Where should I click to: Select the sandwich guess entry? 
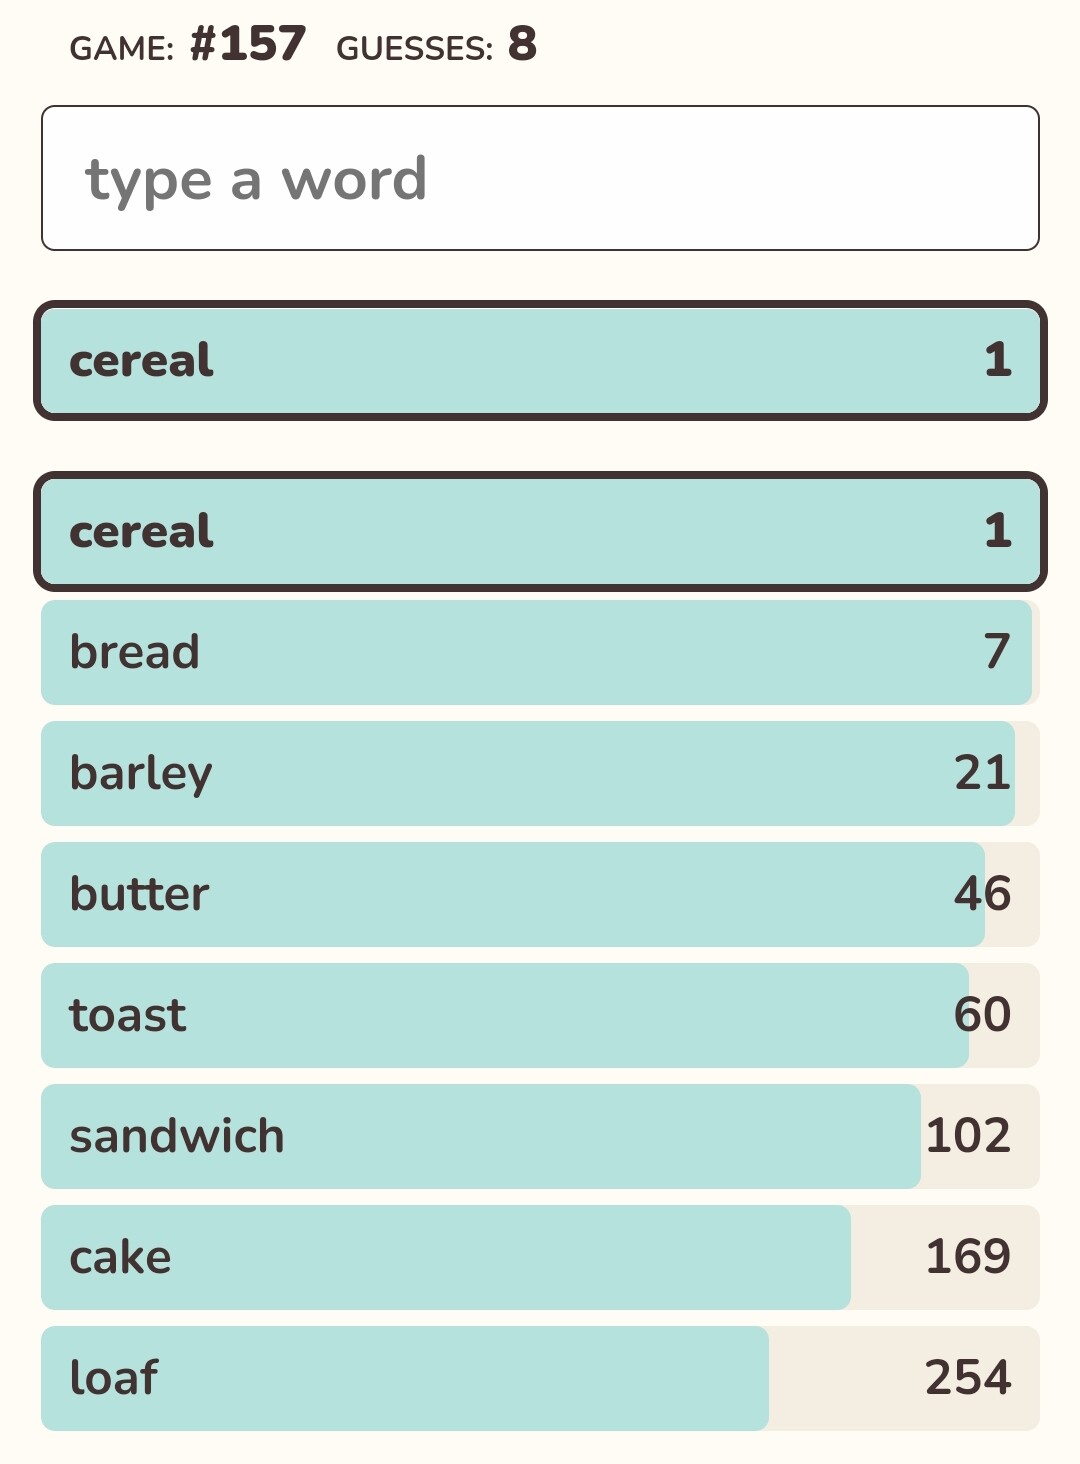pos(540,1136)
